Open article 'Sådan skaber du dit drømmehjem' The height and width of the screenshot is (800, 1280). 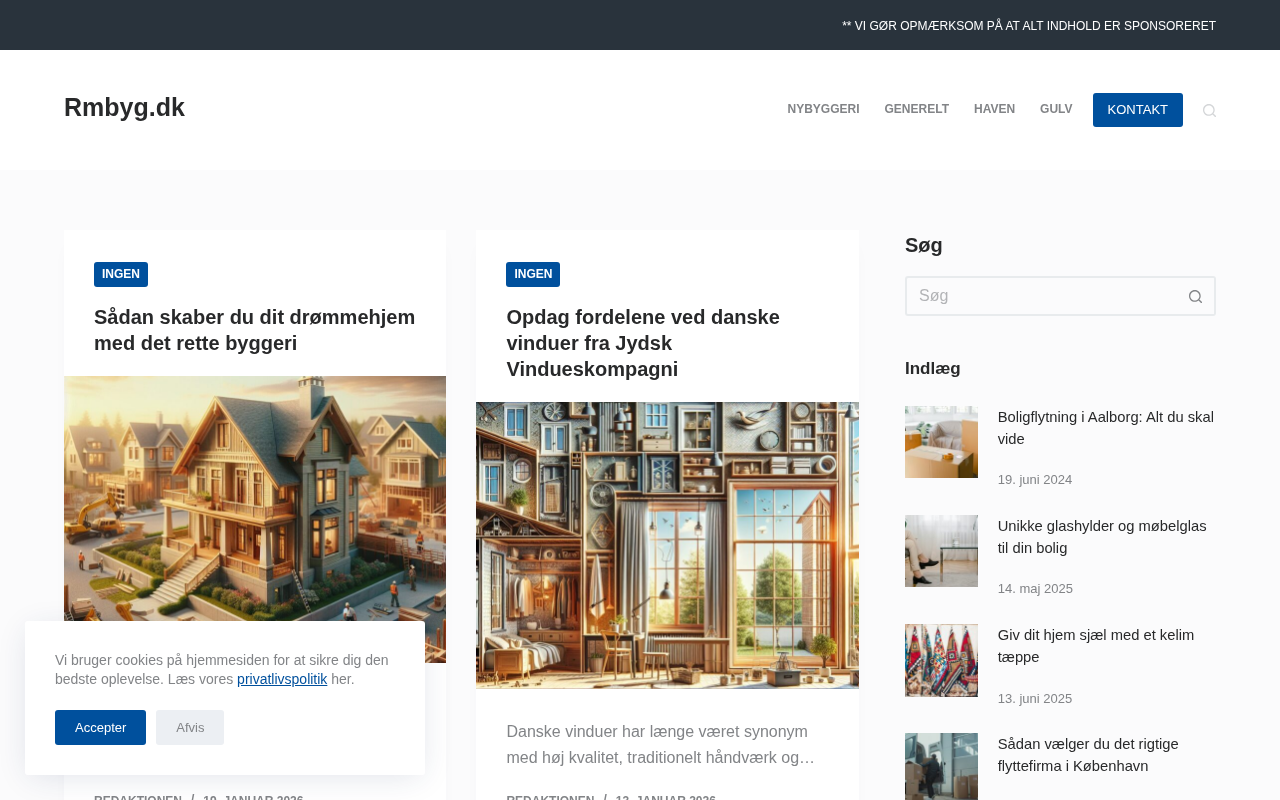tap(254, 330)
